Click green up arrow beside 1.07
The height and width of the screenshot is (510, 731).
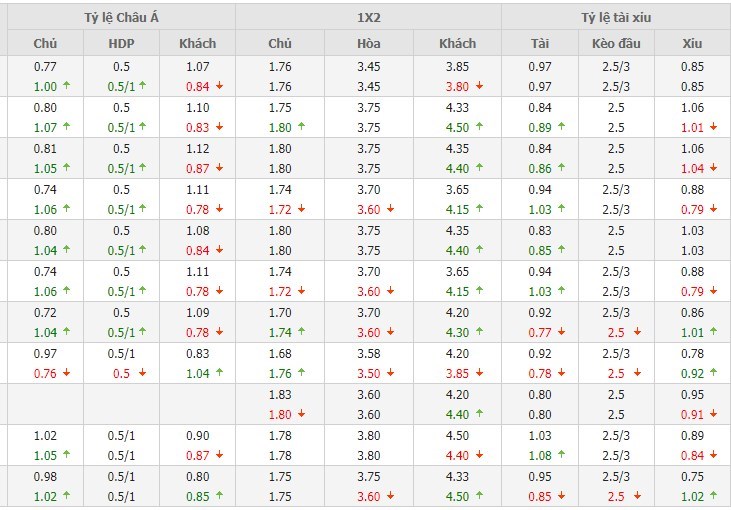tap(66, 127)
